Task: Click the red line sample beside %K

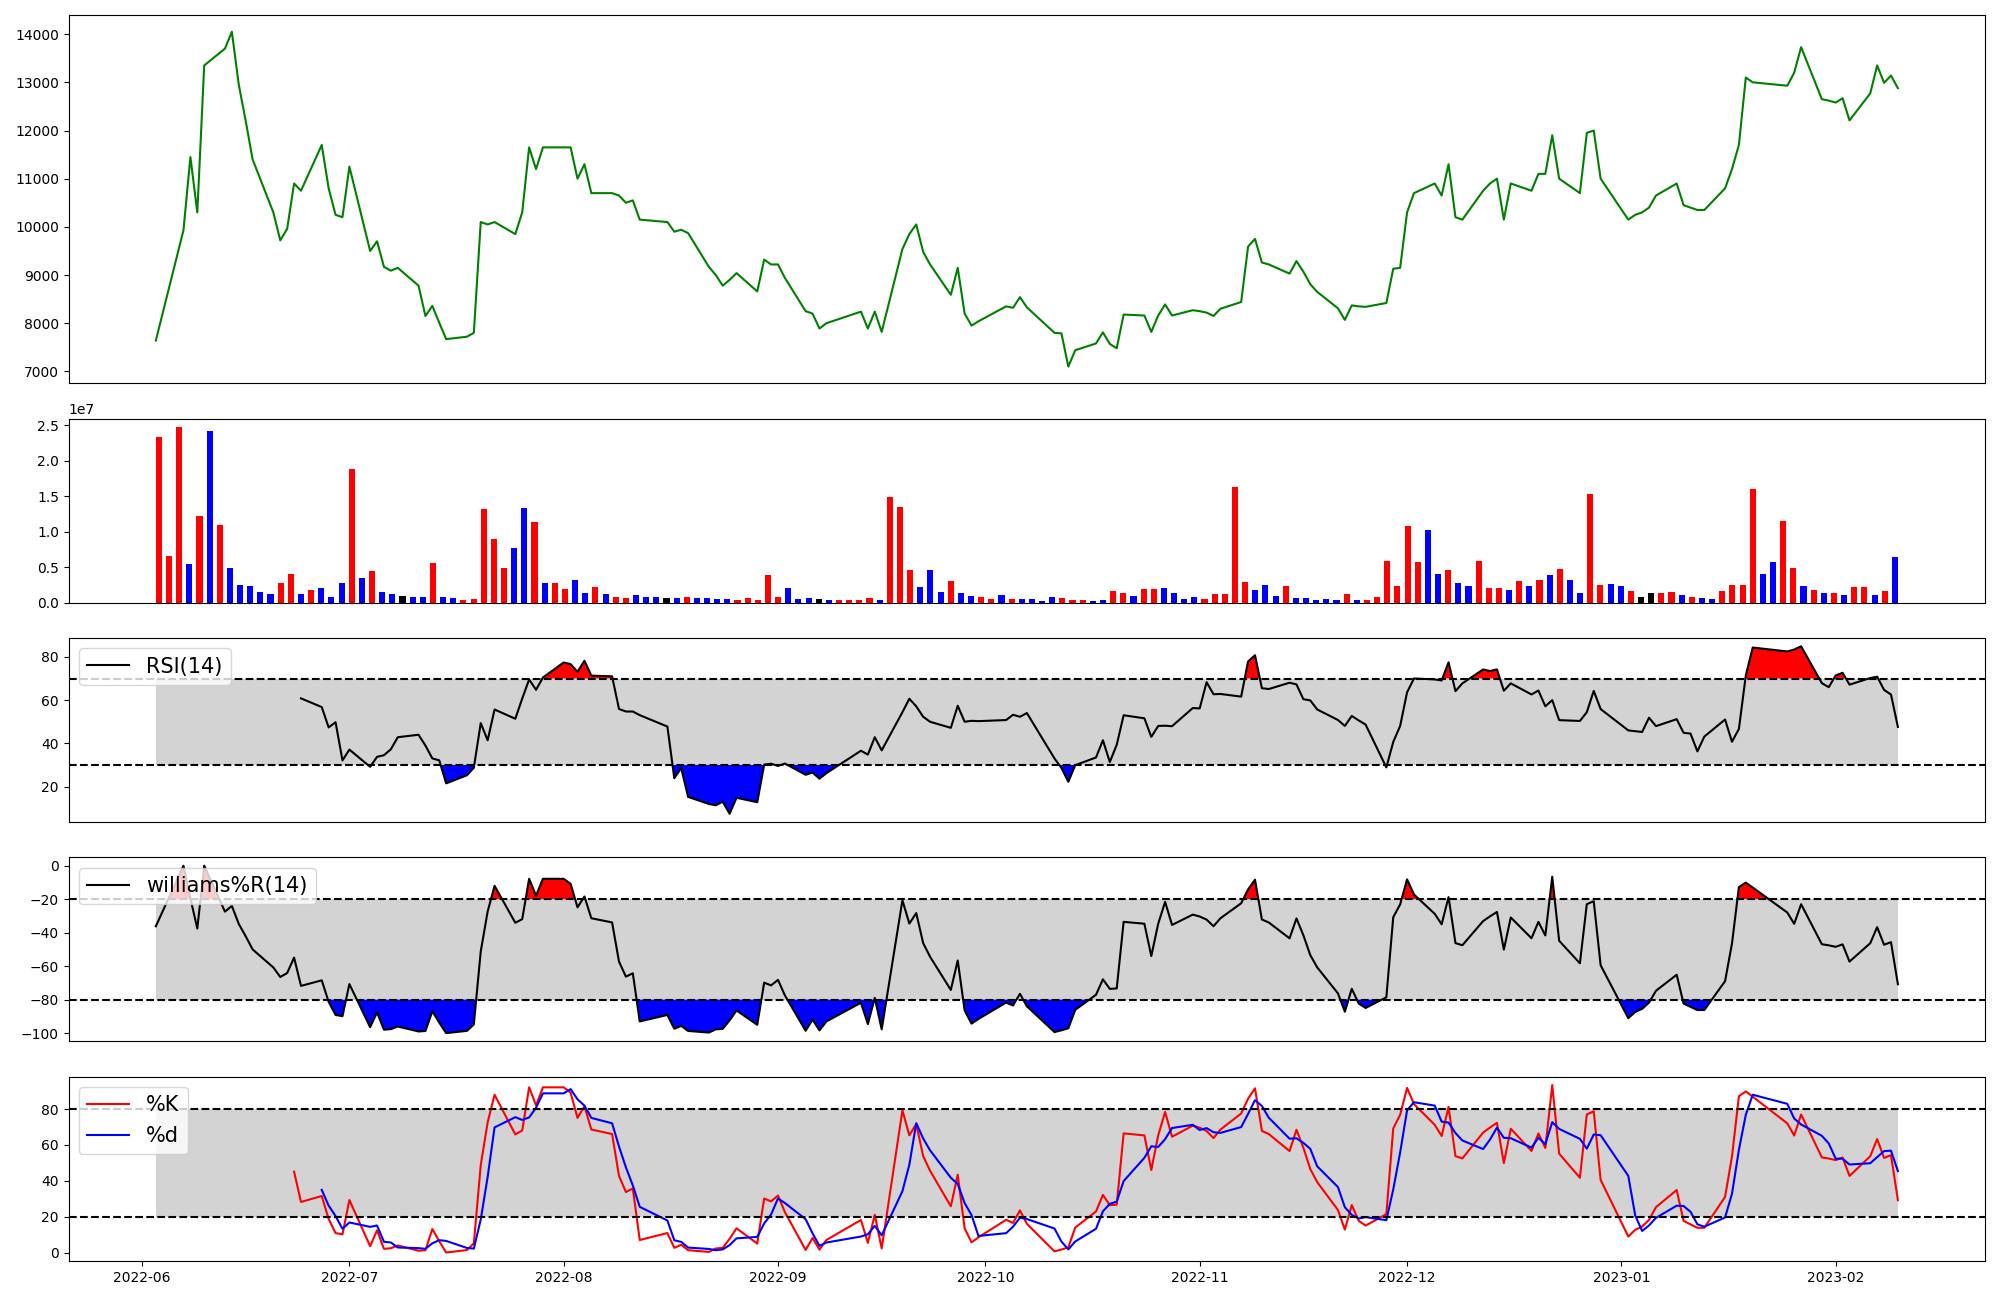Action: 108,1104
